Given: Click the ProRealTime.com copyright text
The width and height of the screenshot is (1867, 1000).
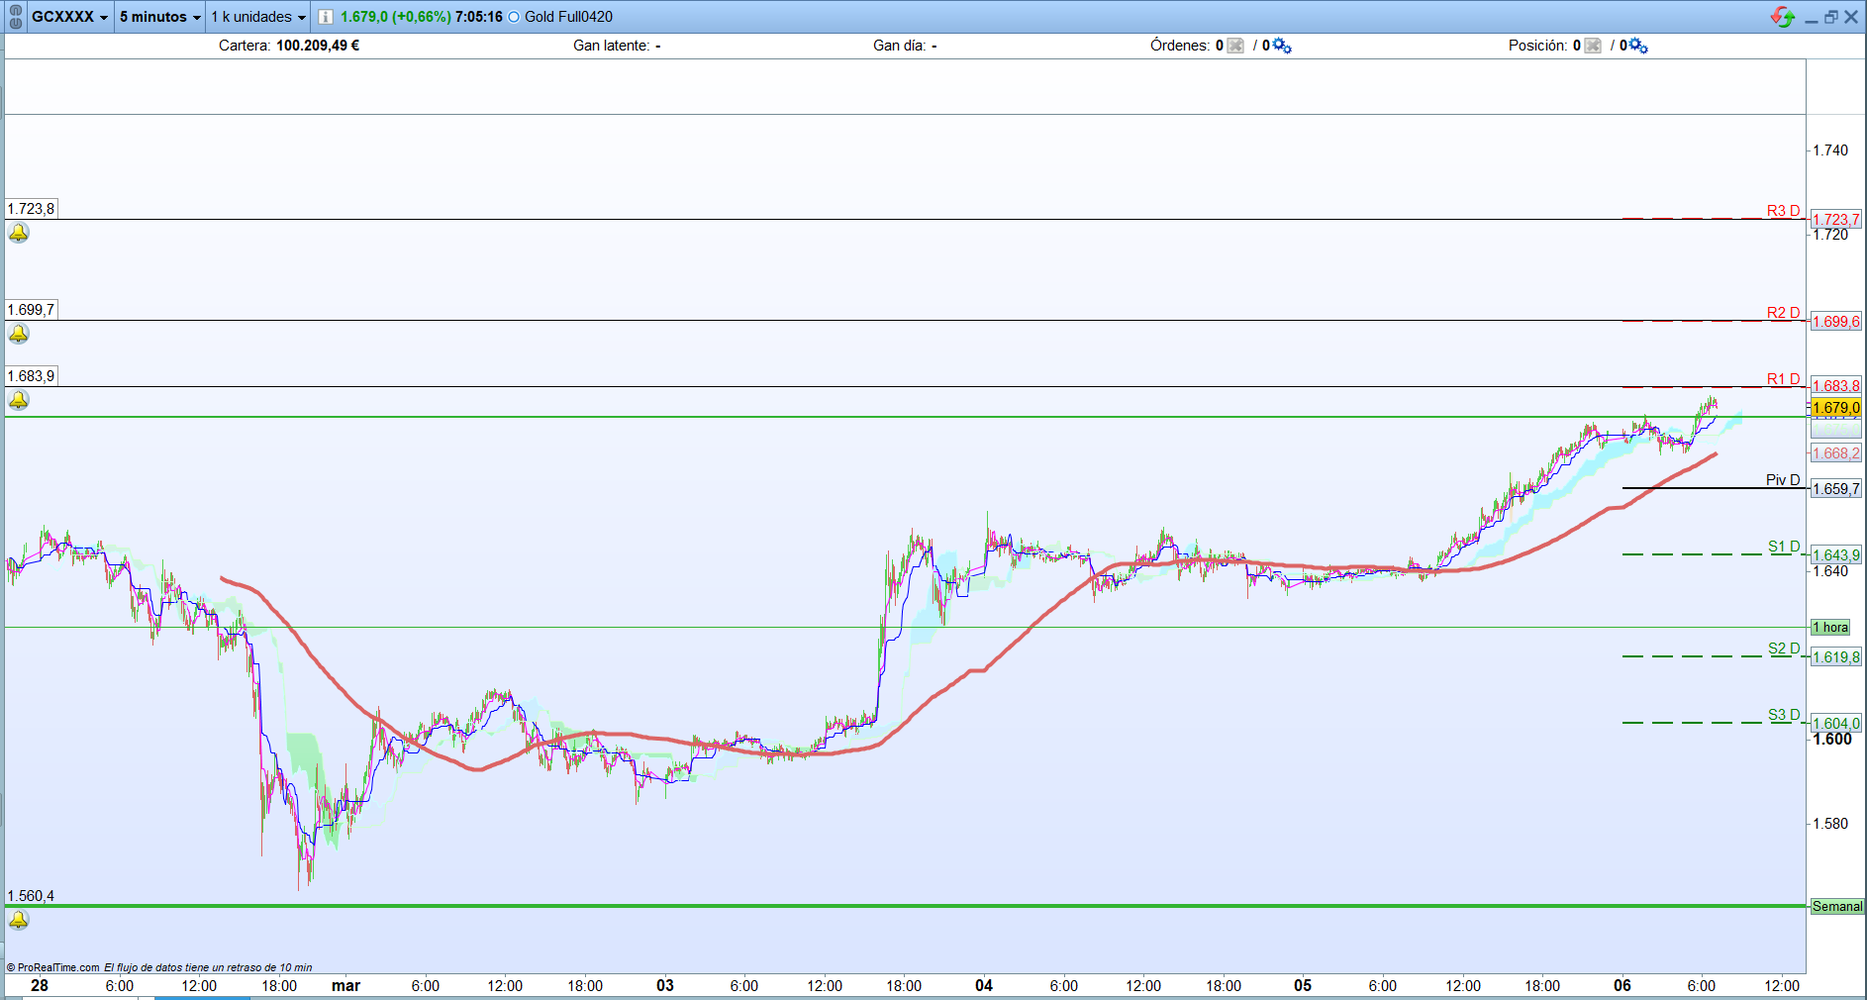Looking at the screenshot, I should [54, 968].
